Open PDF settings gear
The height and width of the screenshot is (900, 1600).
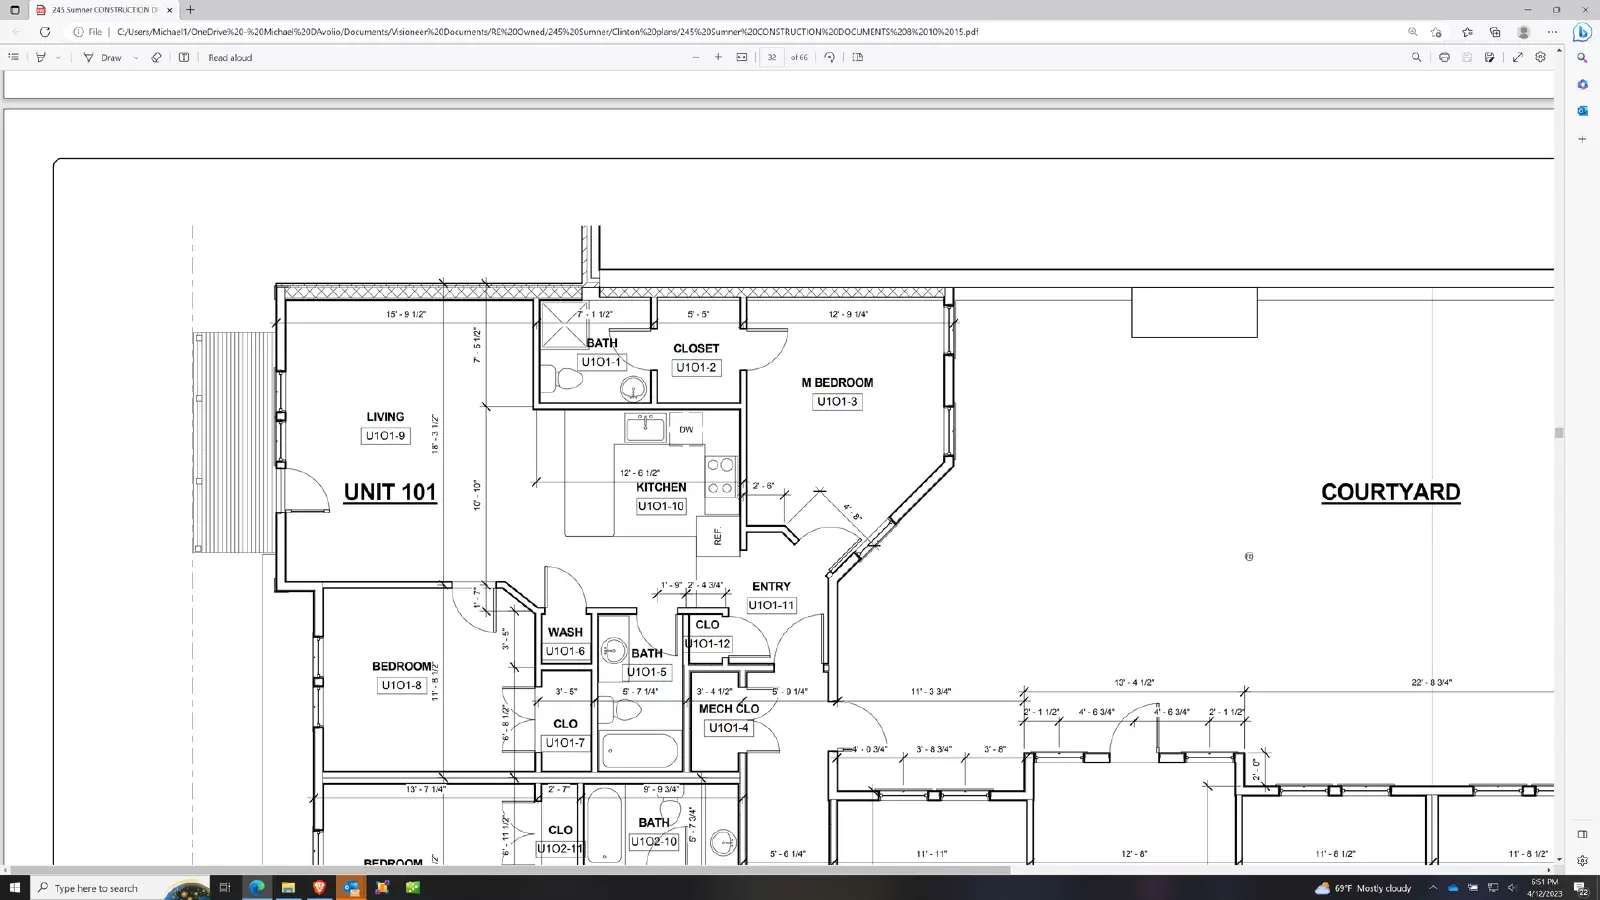[x=1540, y=57]
